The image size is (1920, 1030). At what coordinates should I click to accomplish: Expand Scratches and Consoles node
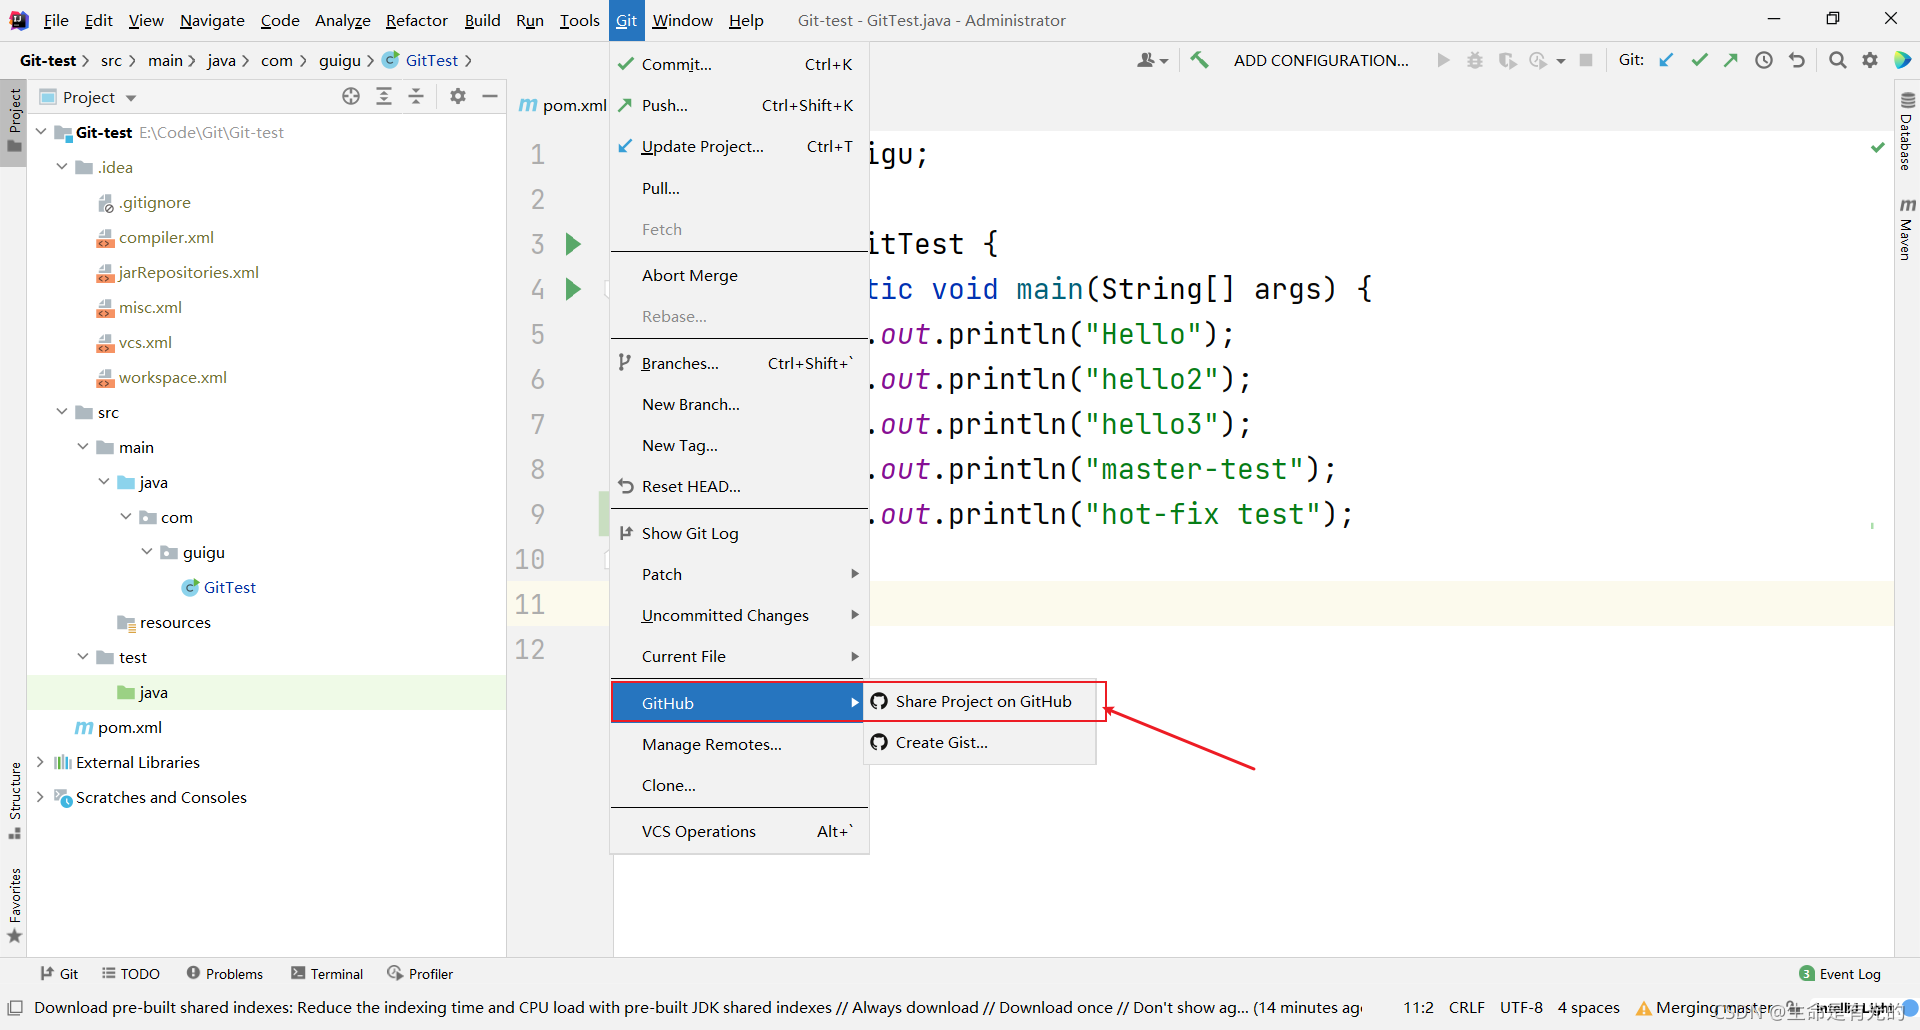pos(41,797)
